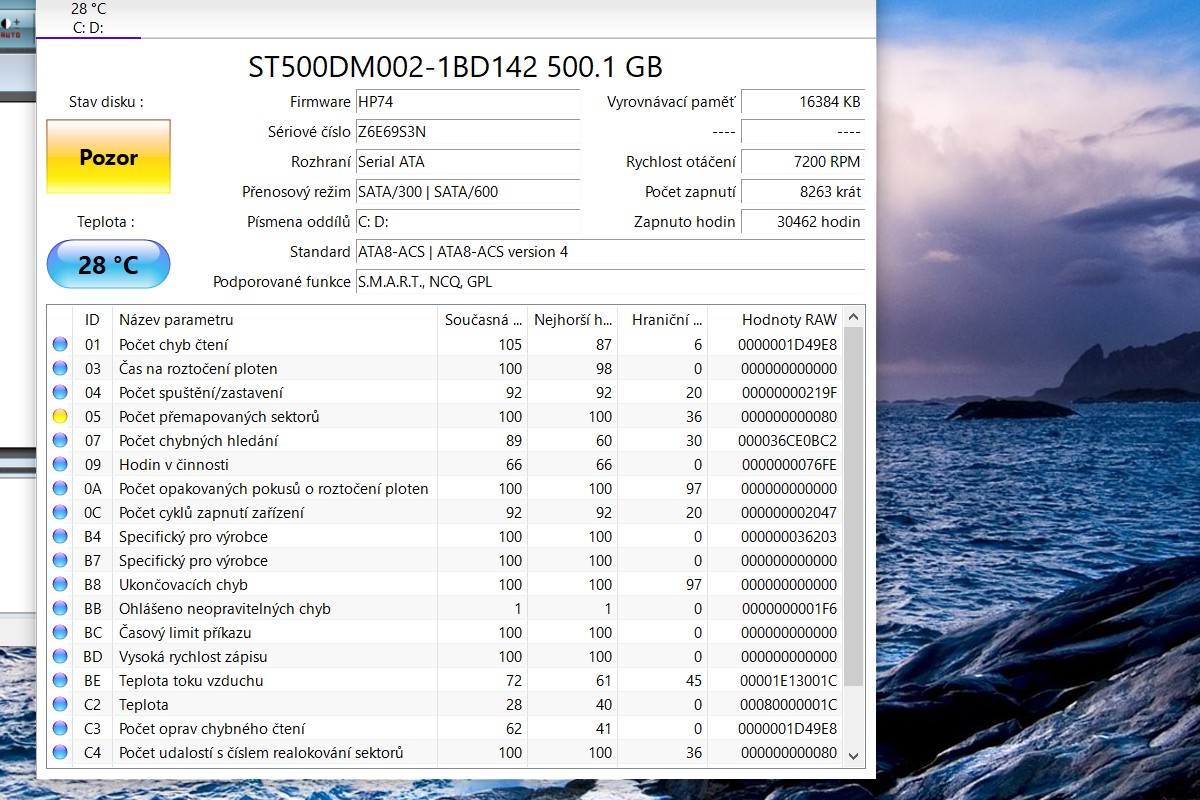Click the blue status icon for attribute 01

[x=60, y=345]
